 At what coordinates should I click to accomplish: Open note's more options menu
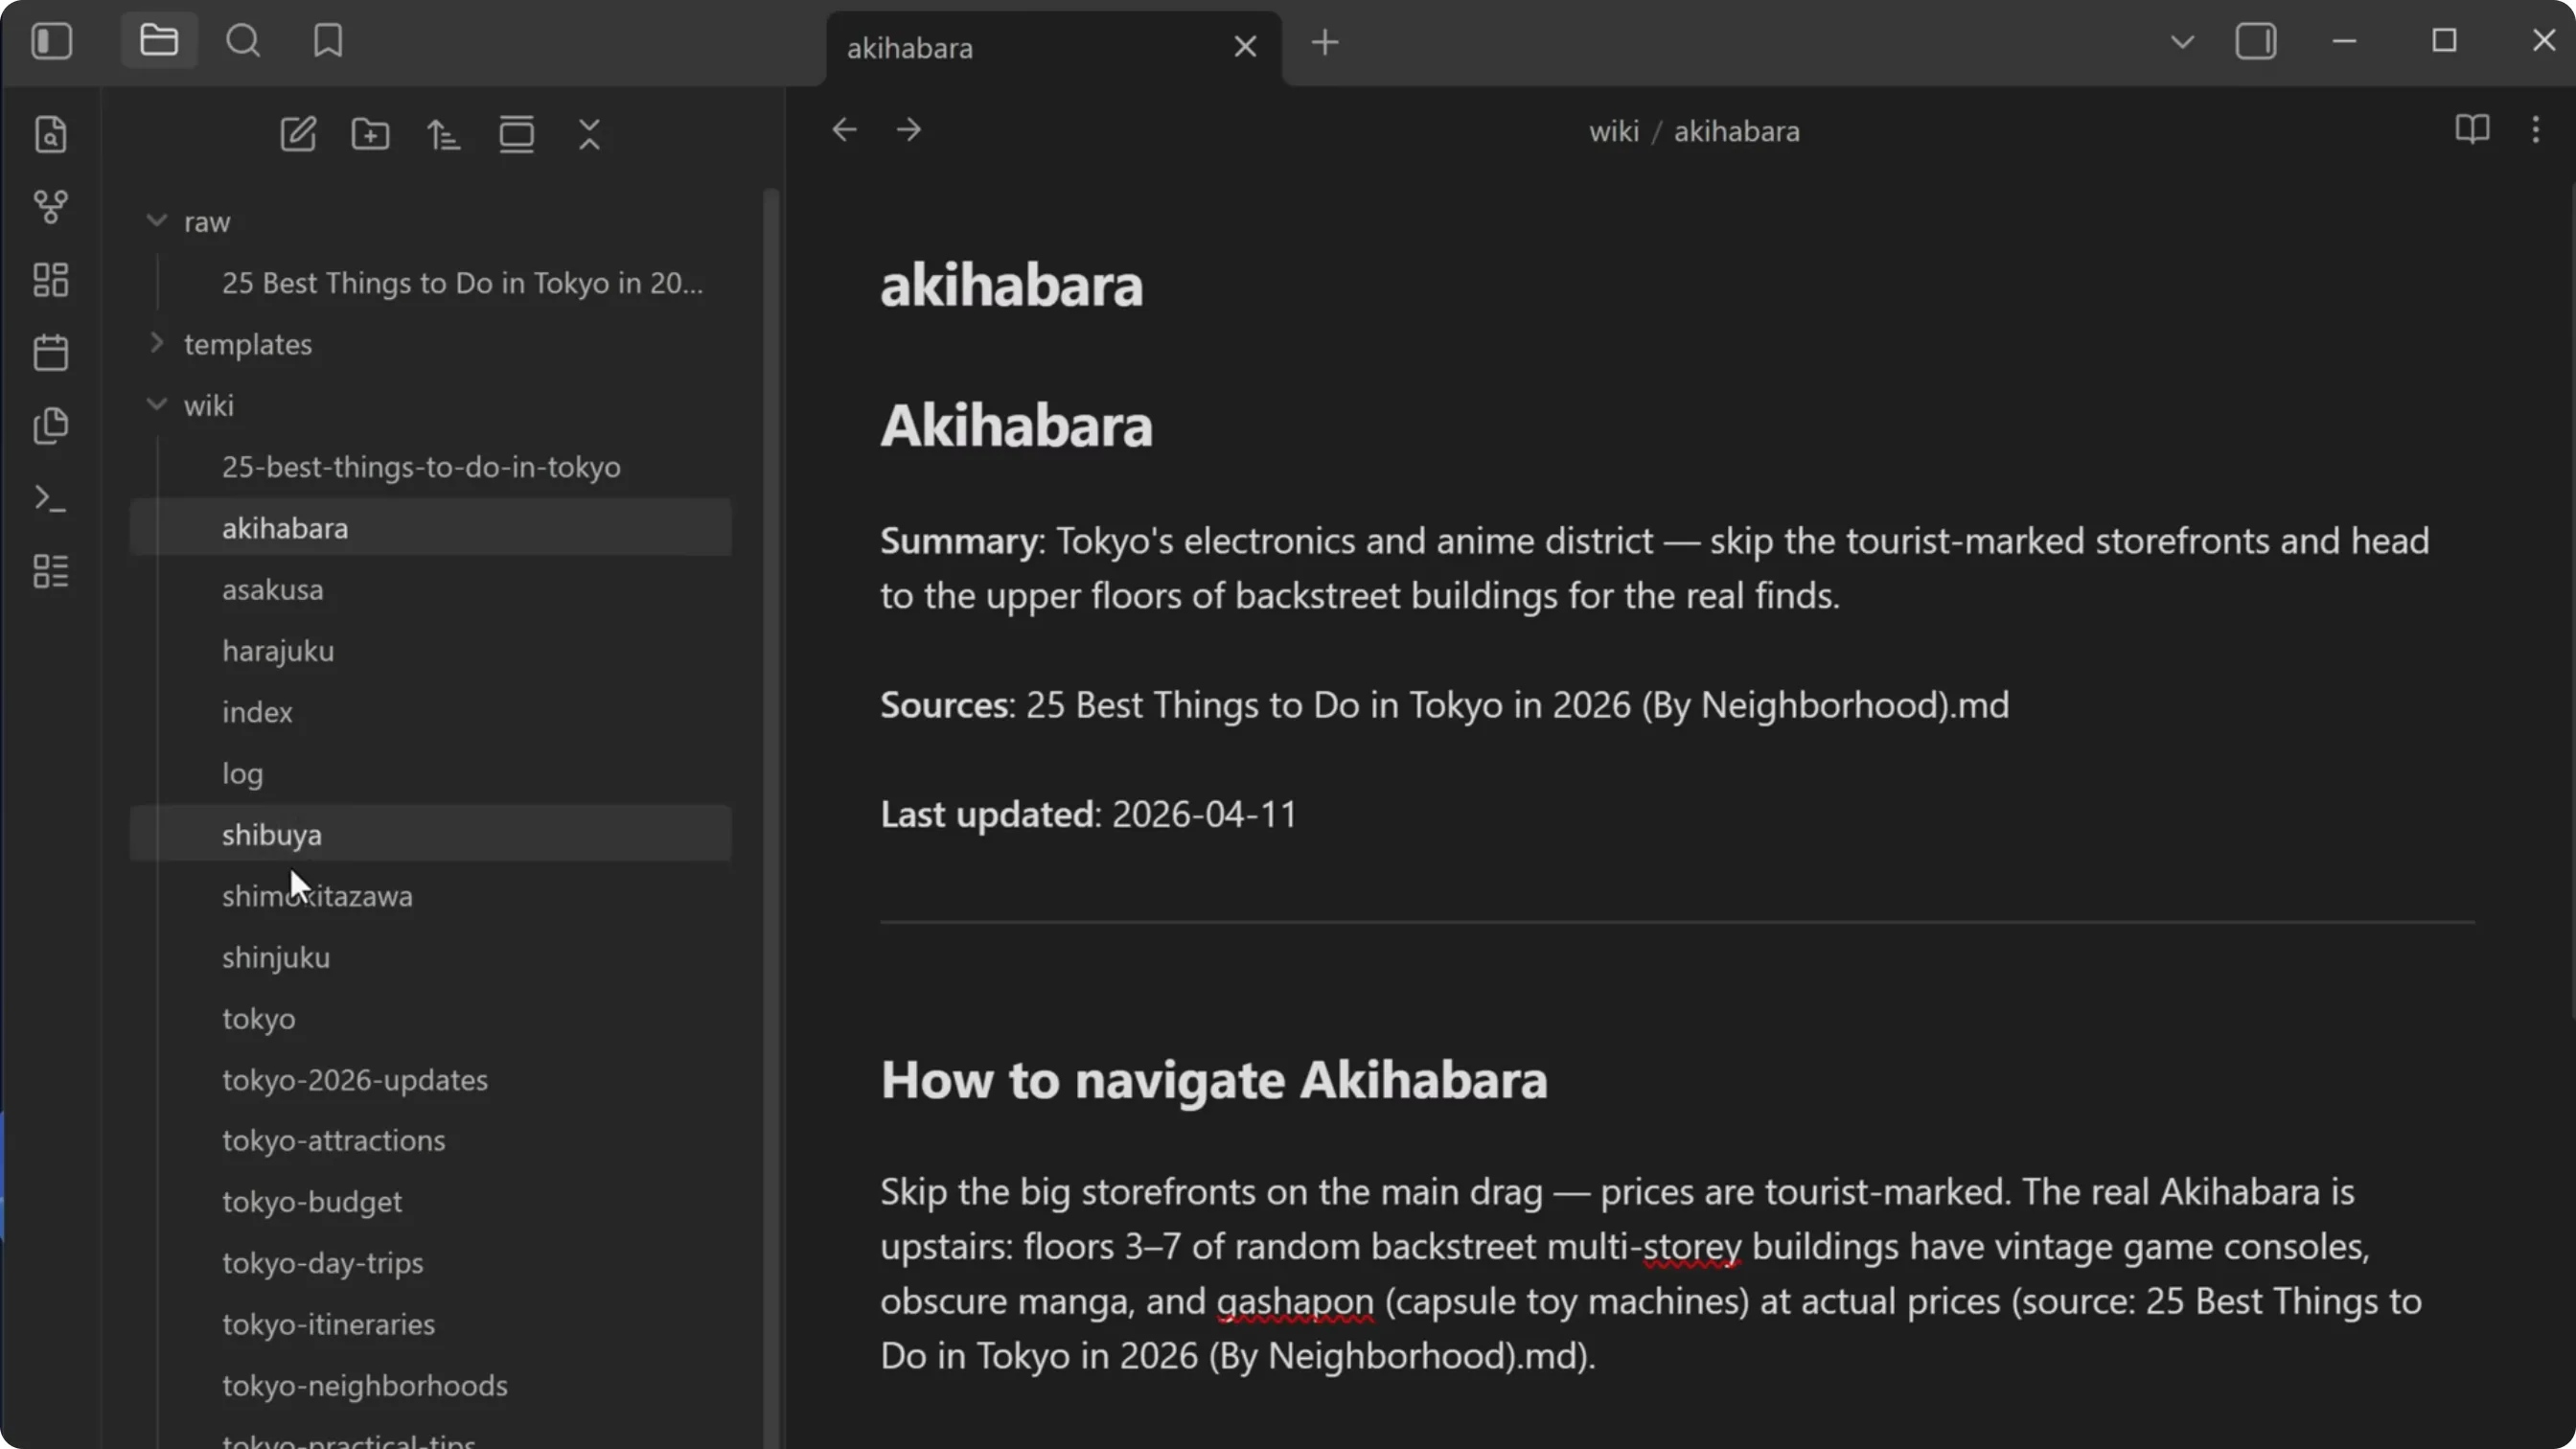point(2536,130)
